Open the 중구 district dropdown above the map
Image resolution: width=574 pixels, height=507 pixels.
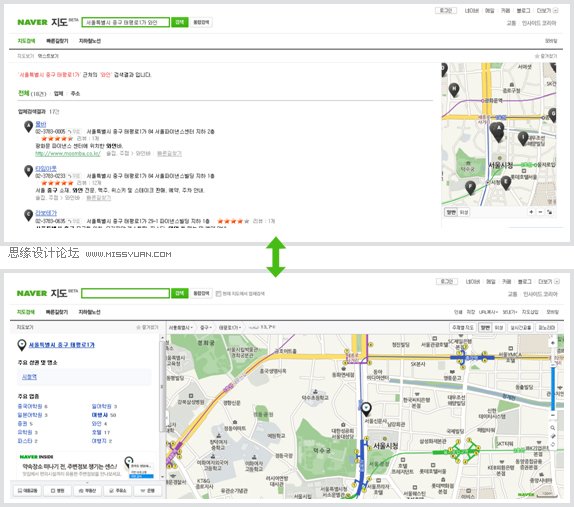point(206,327)
